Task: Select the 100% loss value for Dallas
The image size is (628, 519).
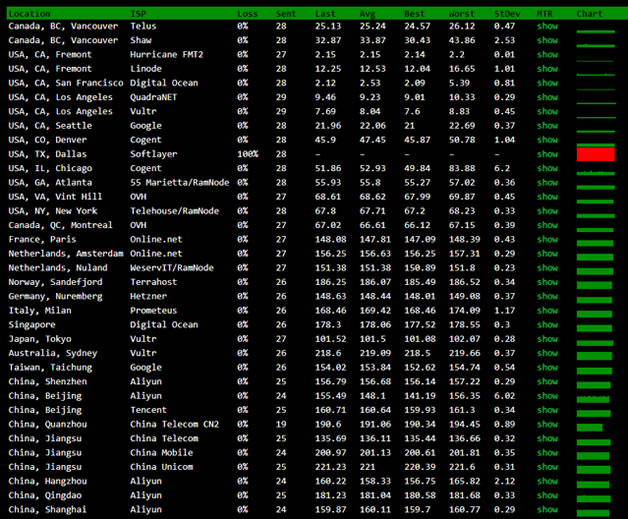Action: click(x=248, y=154)
